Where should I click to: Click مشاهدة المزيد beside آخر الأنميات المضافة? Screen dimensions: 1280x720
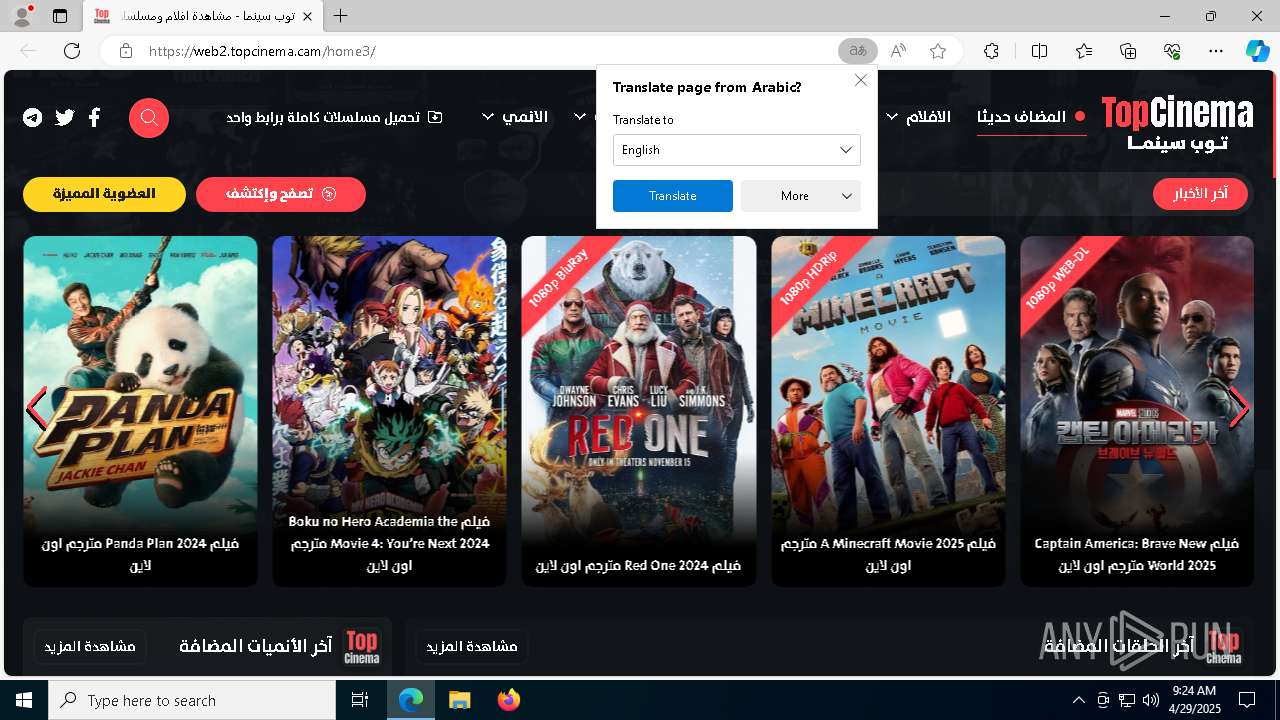[90, 646]
